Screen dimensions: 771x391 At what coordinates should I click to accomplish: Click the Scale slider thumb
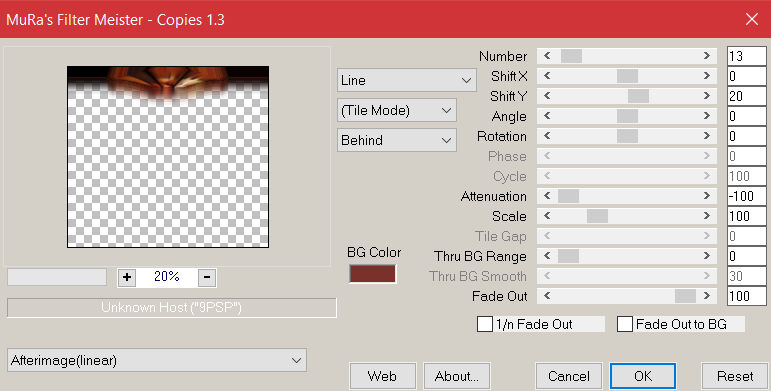point(597,216)
